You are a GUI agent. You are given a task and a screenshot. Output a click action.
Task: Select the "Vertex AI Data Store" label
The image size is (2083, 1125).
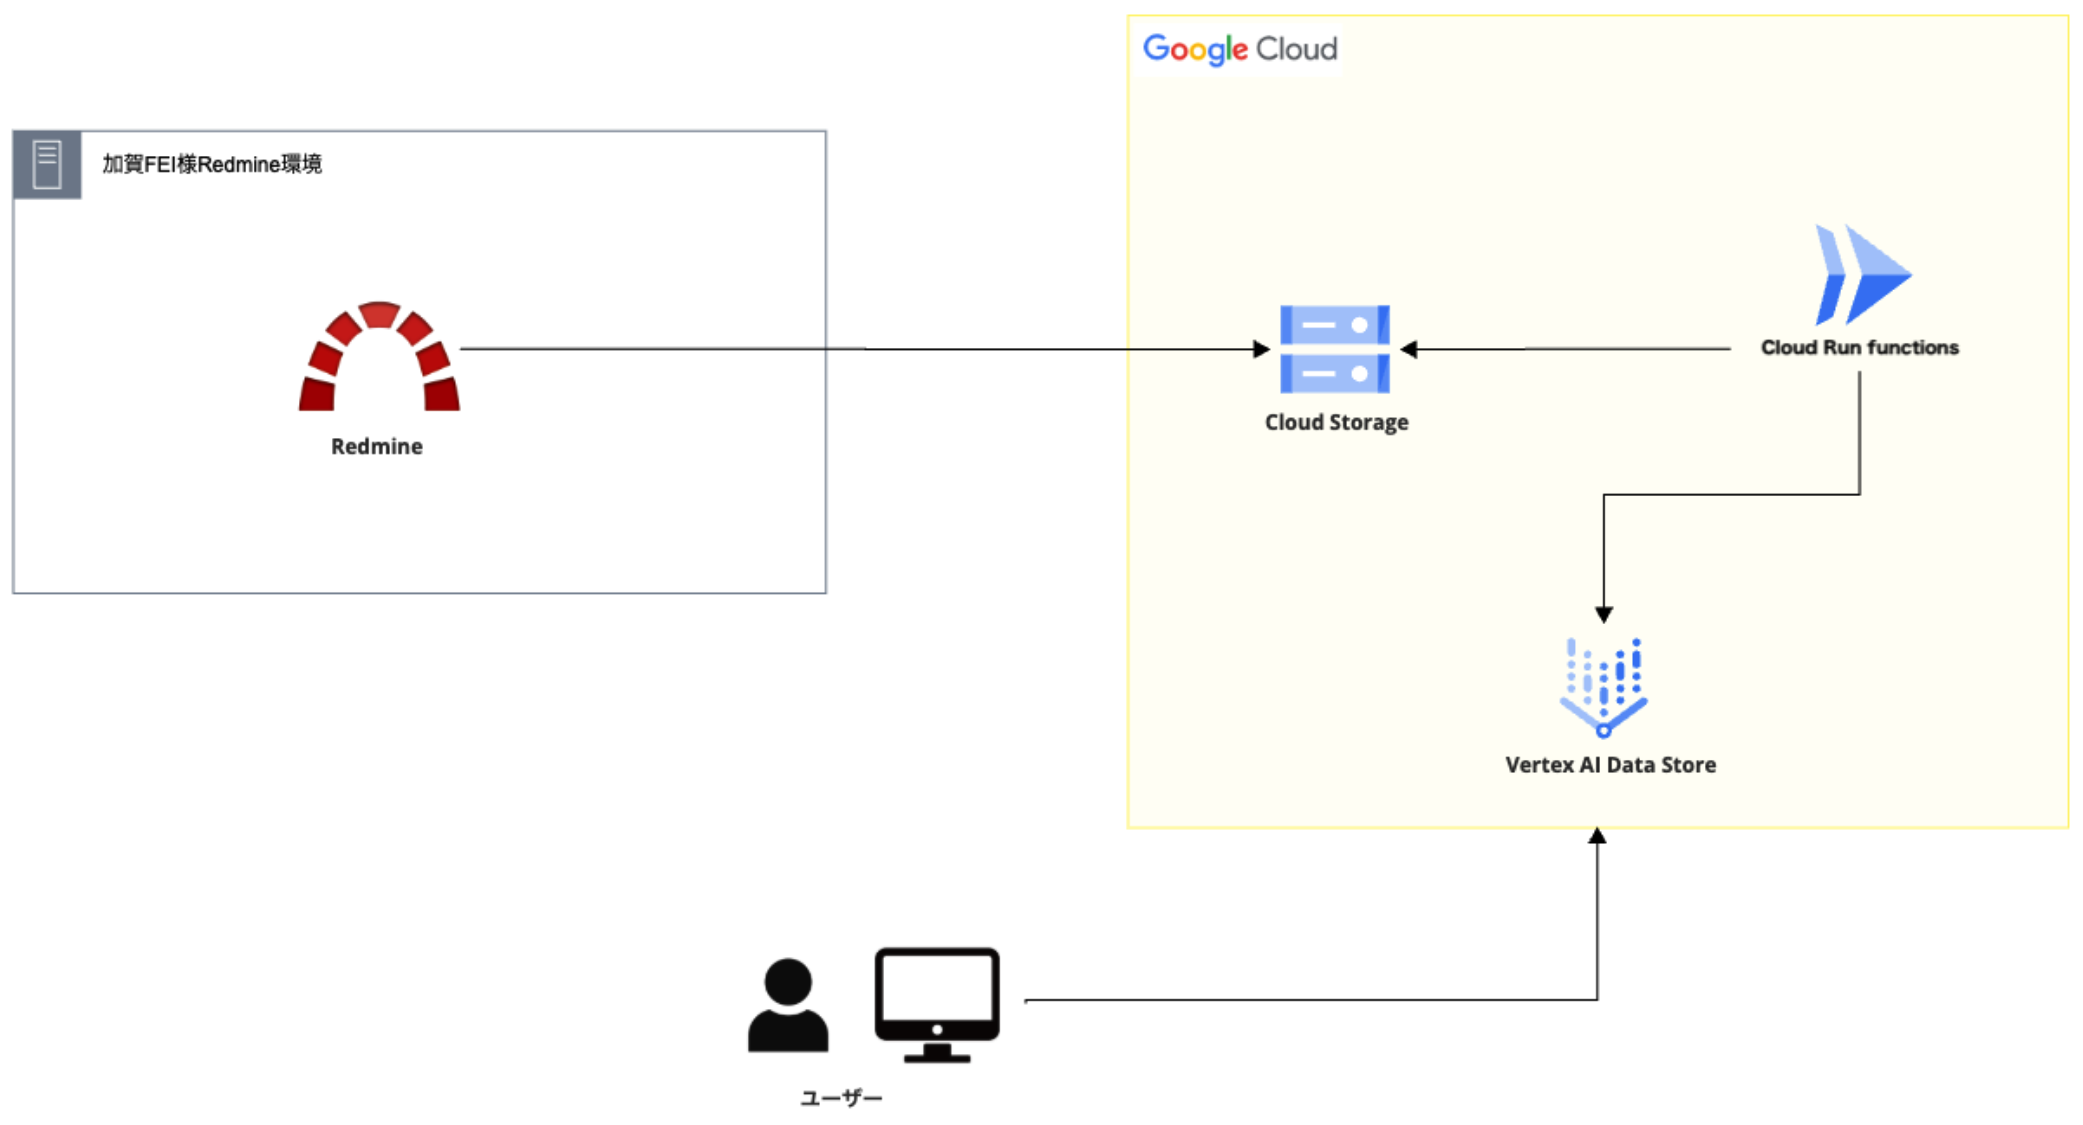click(x=1610, y=765)
